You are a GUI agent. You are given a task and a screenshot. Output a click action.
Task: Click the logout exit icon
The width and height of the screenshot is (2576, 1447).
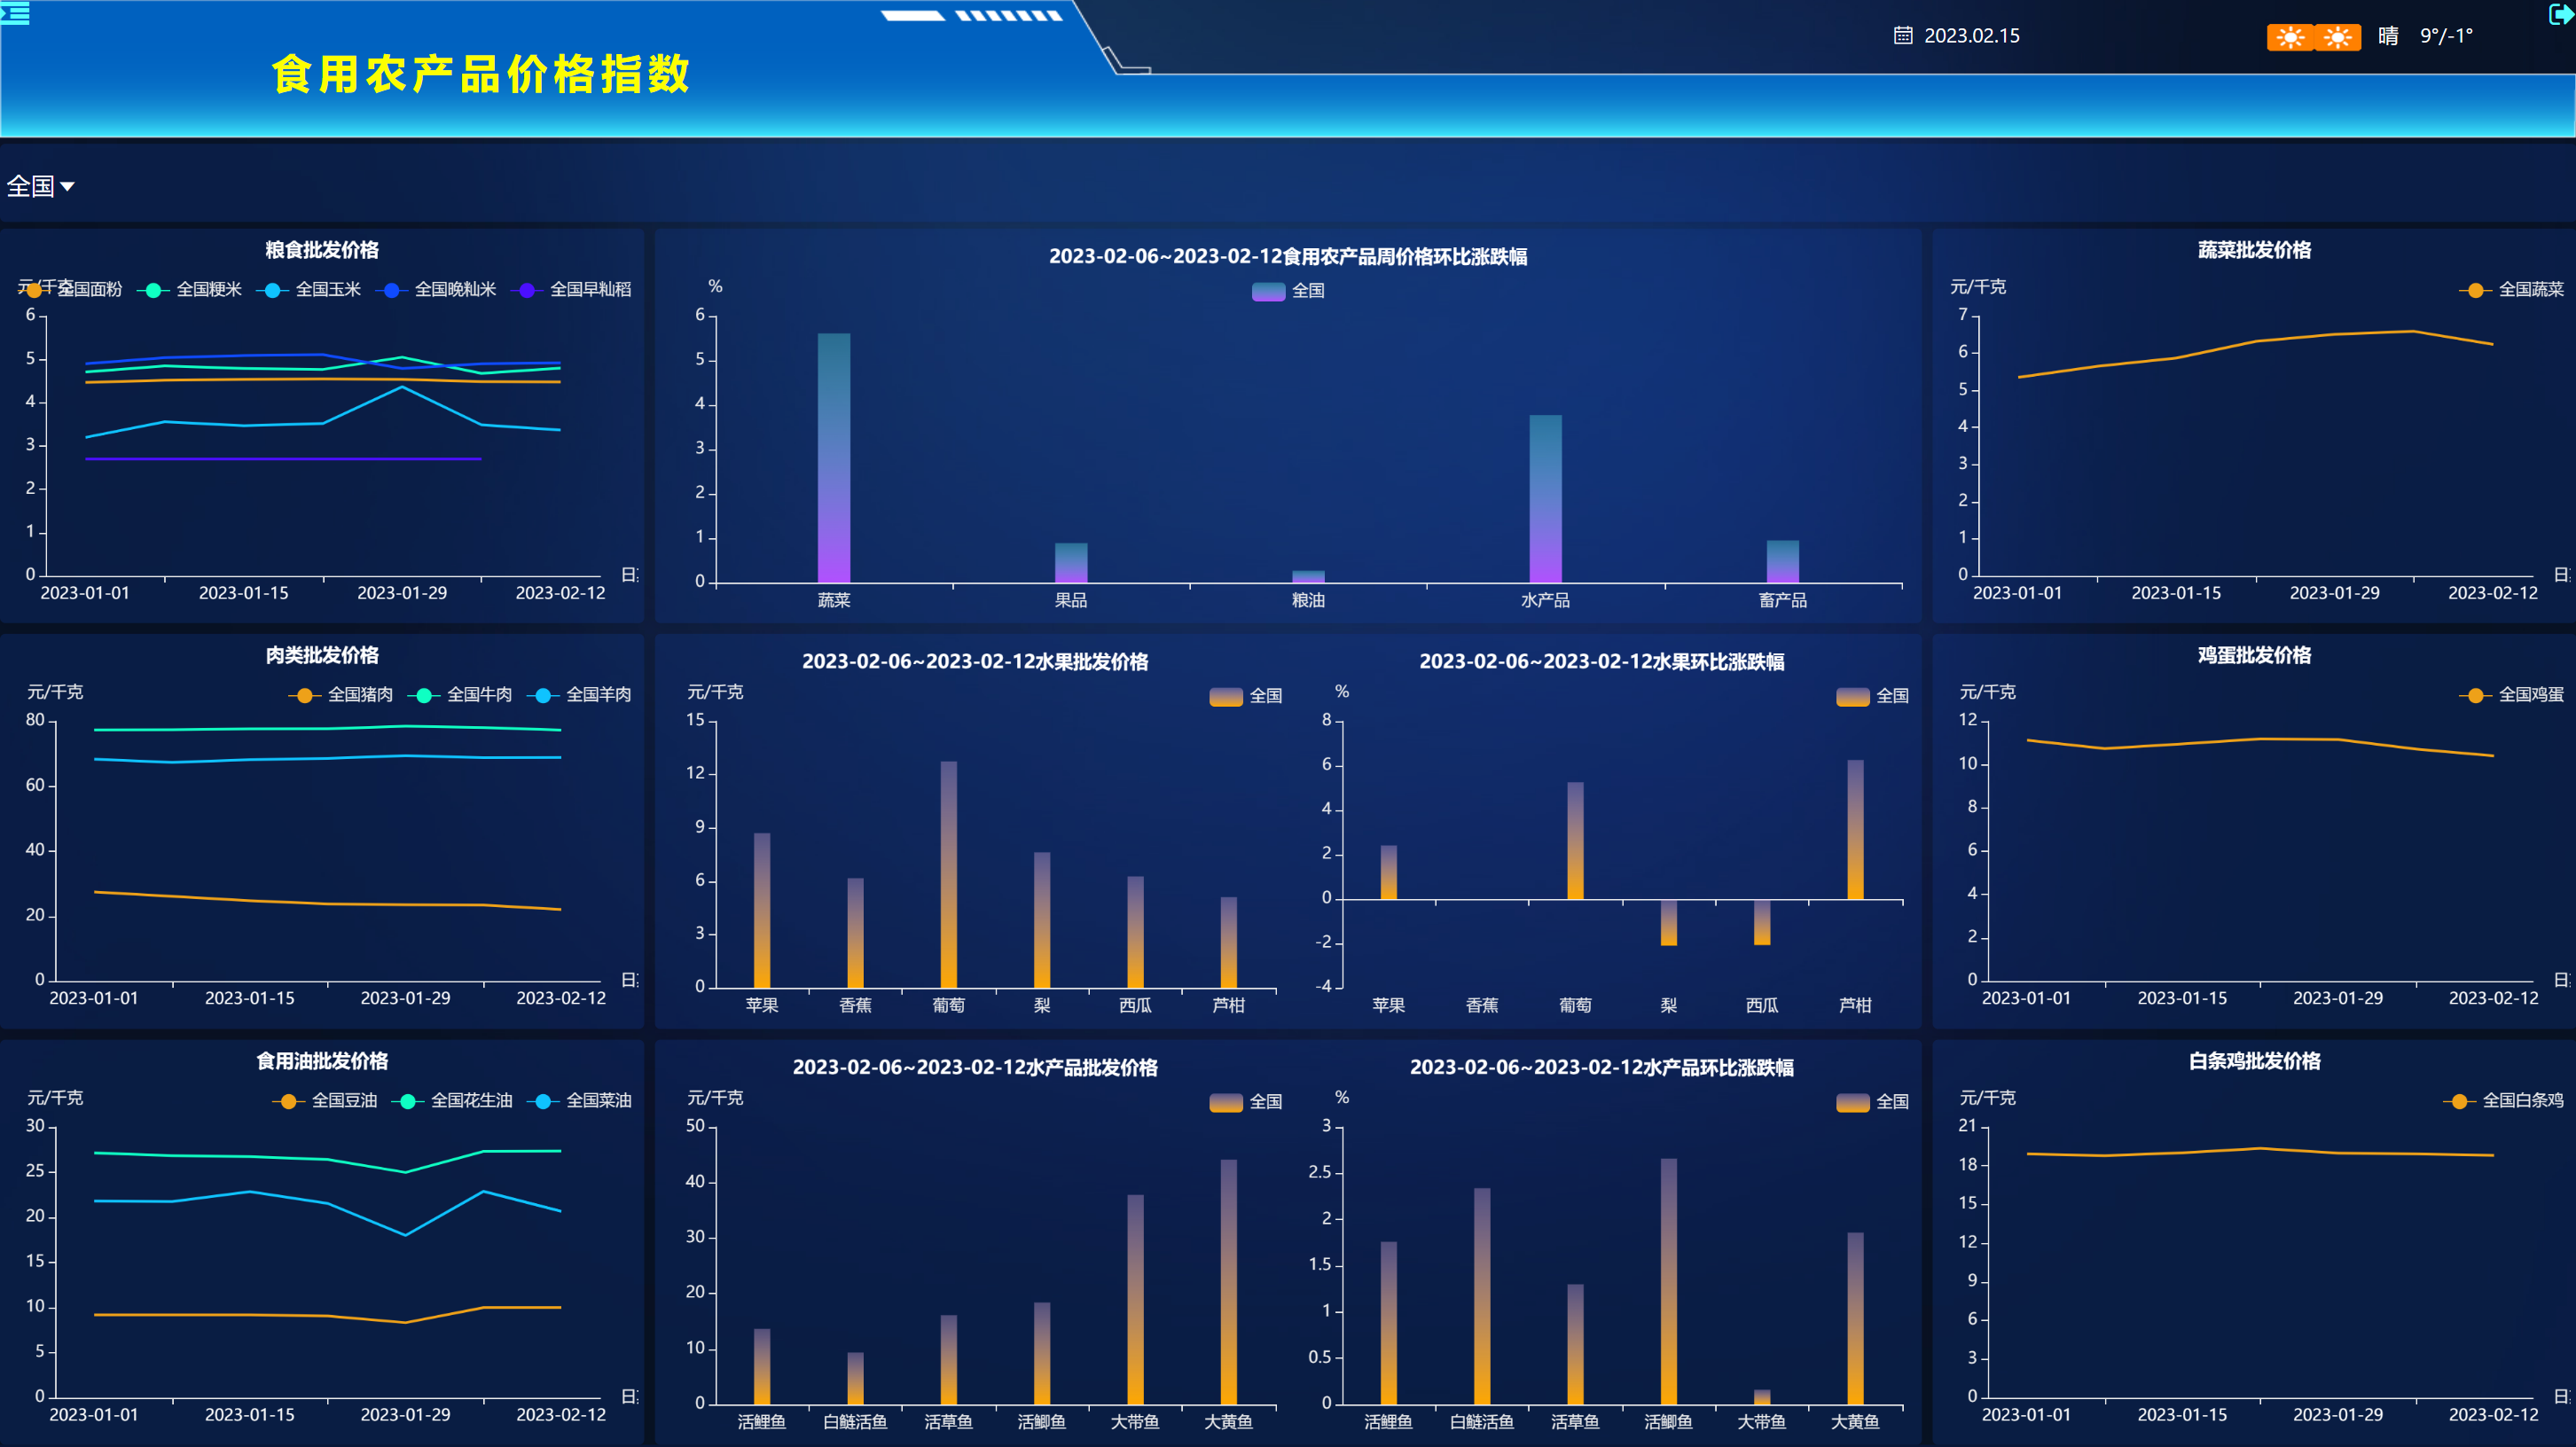2561,14
